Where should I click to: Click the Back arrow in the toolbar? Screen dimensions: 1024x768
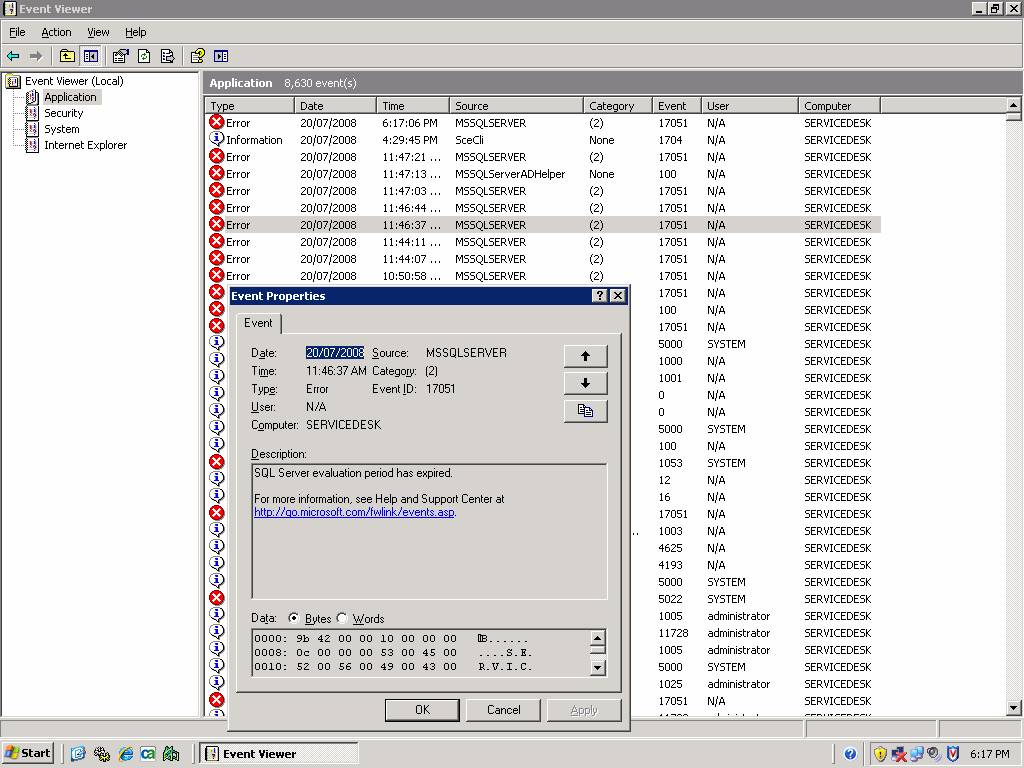[13, 56]
